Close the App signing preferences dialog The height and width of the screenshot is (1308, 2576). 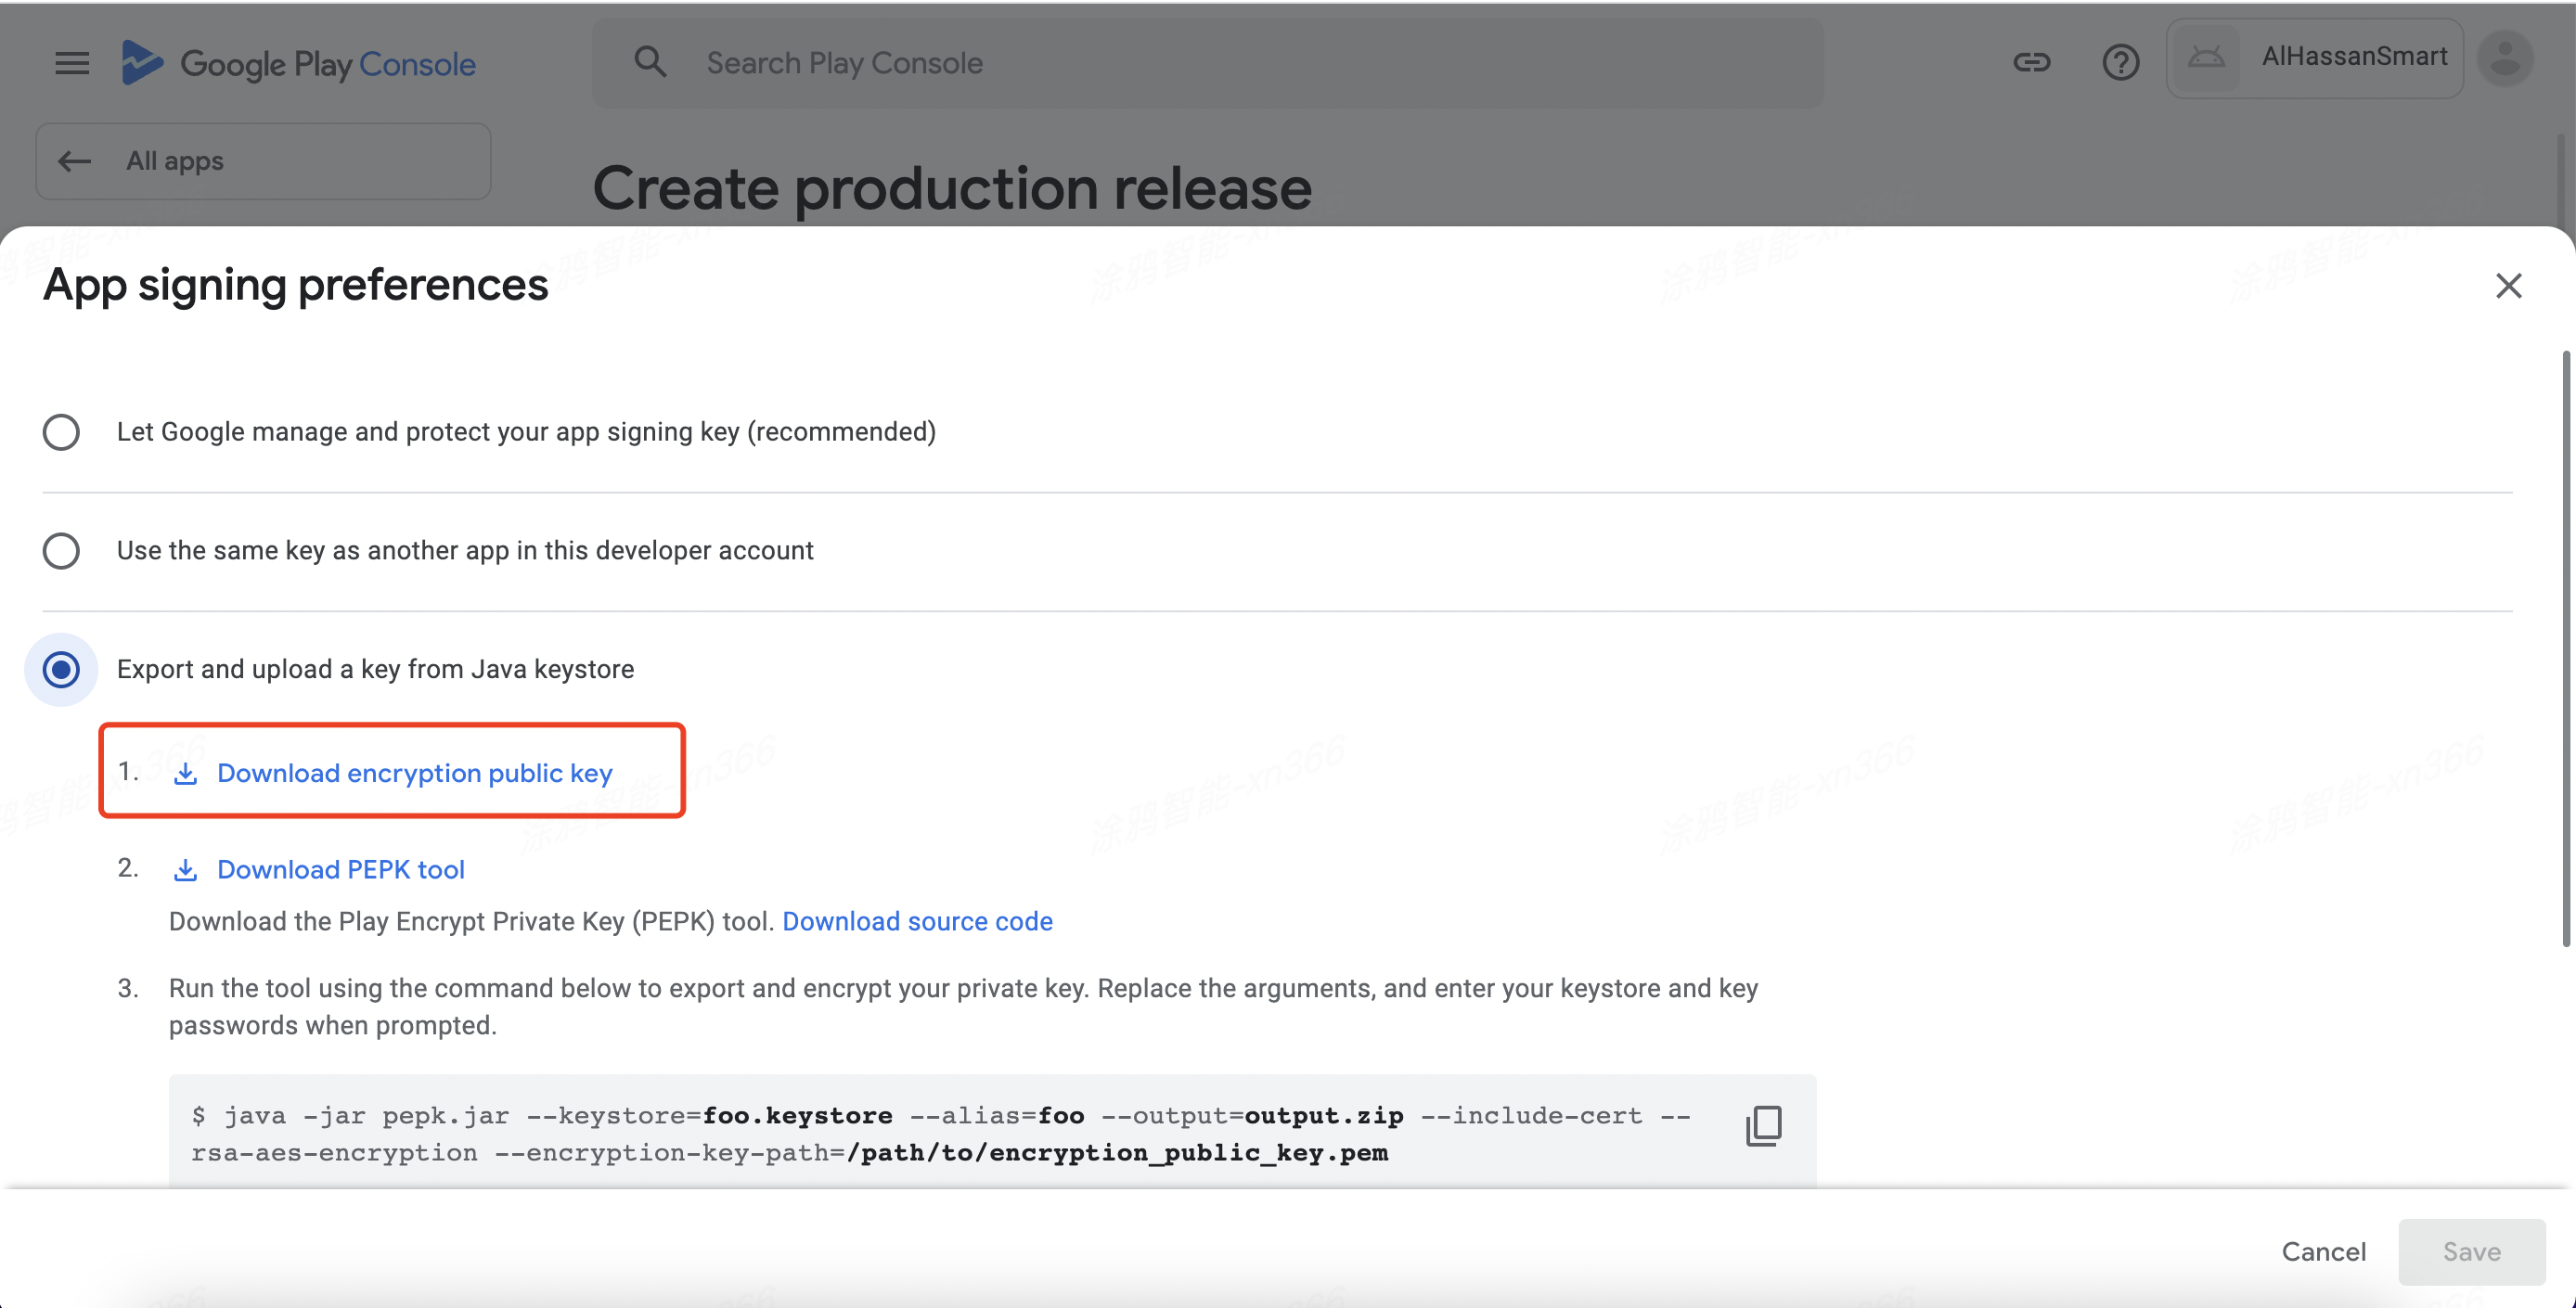coord(2508,286)
